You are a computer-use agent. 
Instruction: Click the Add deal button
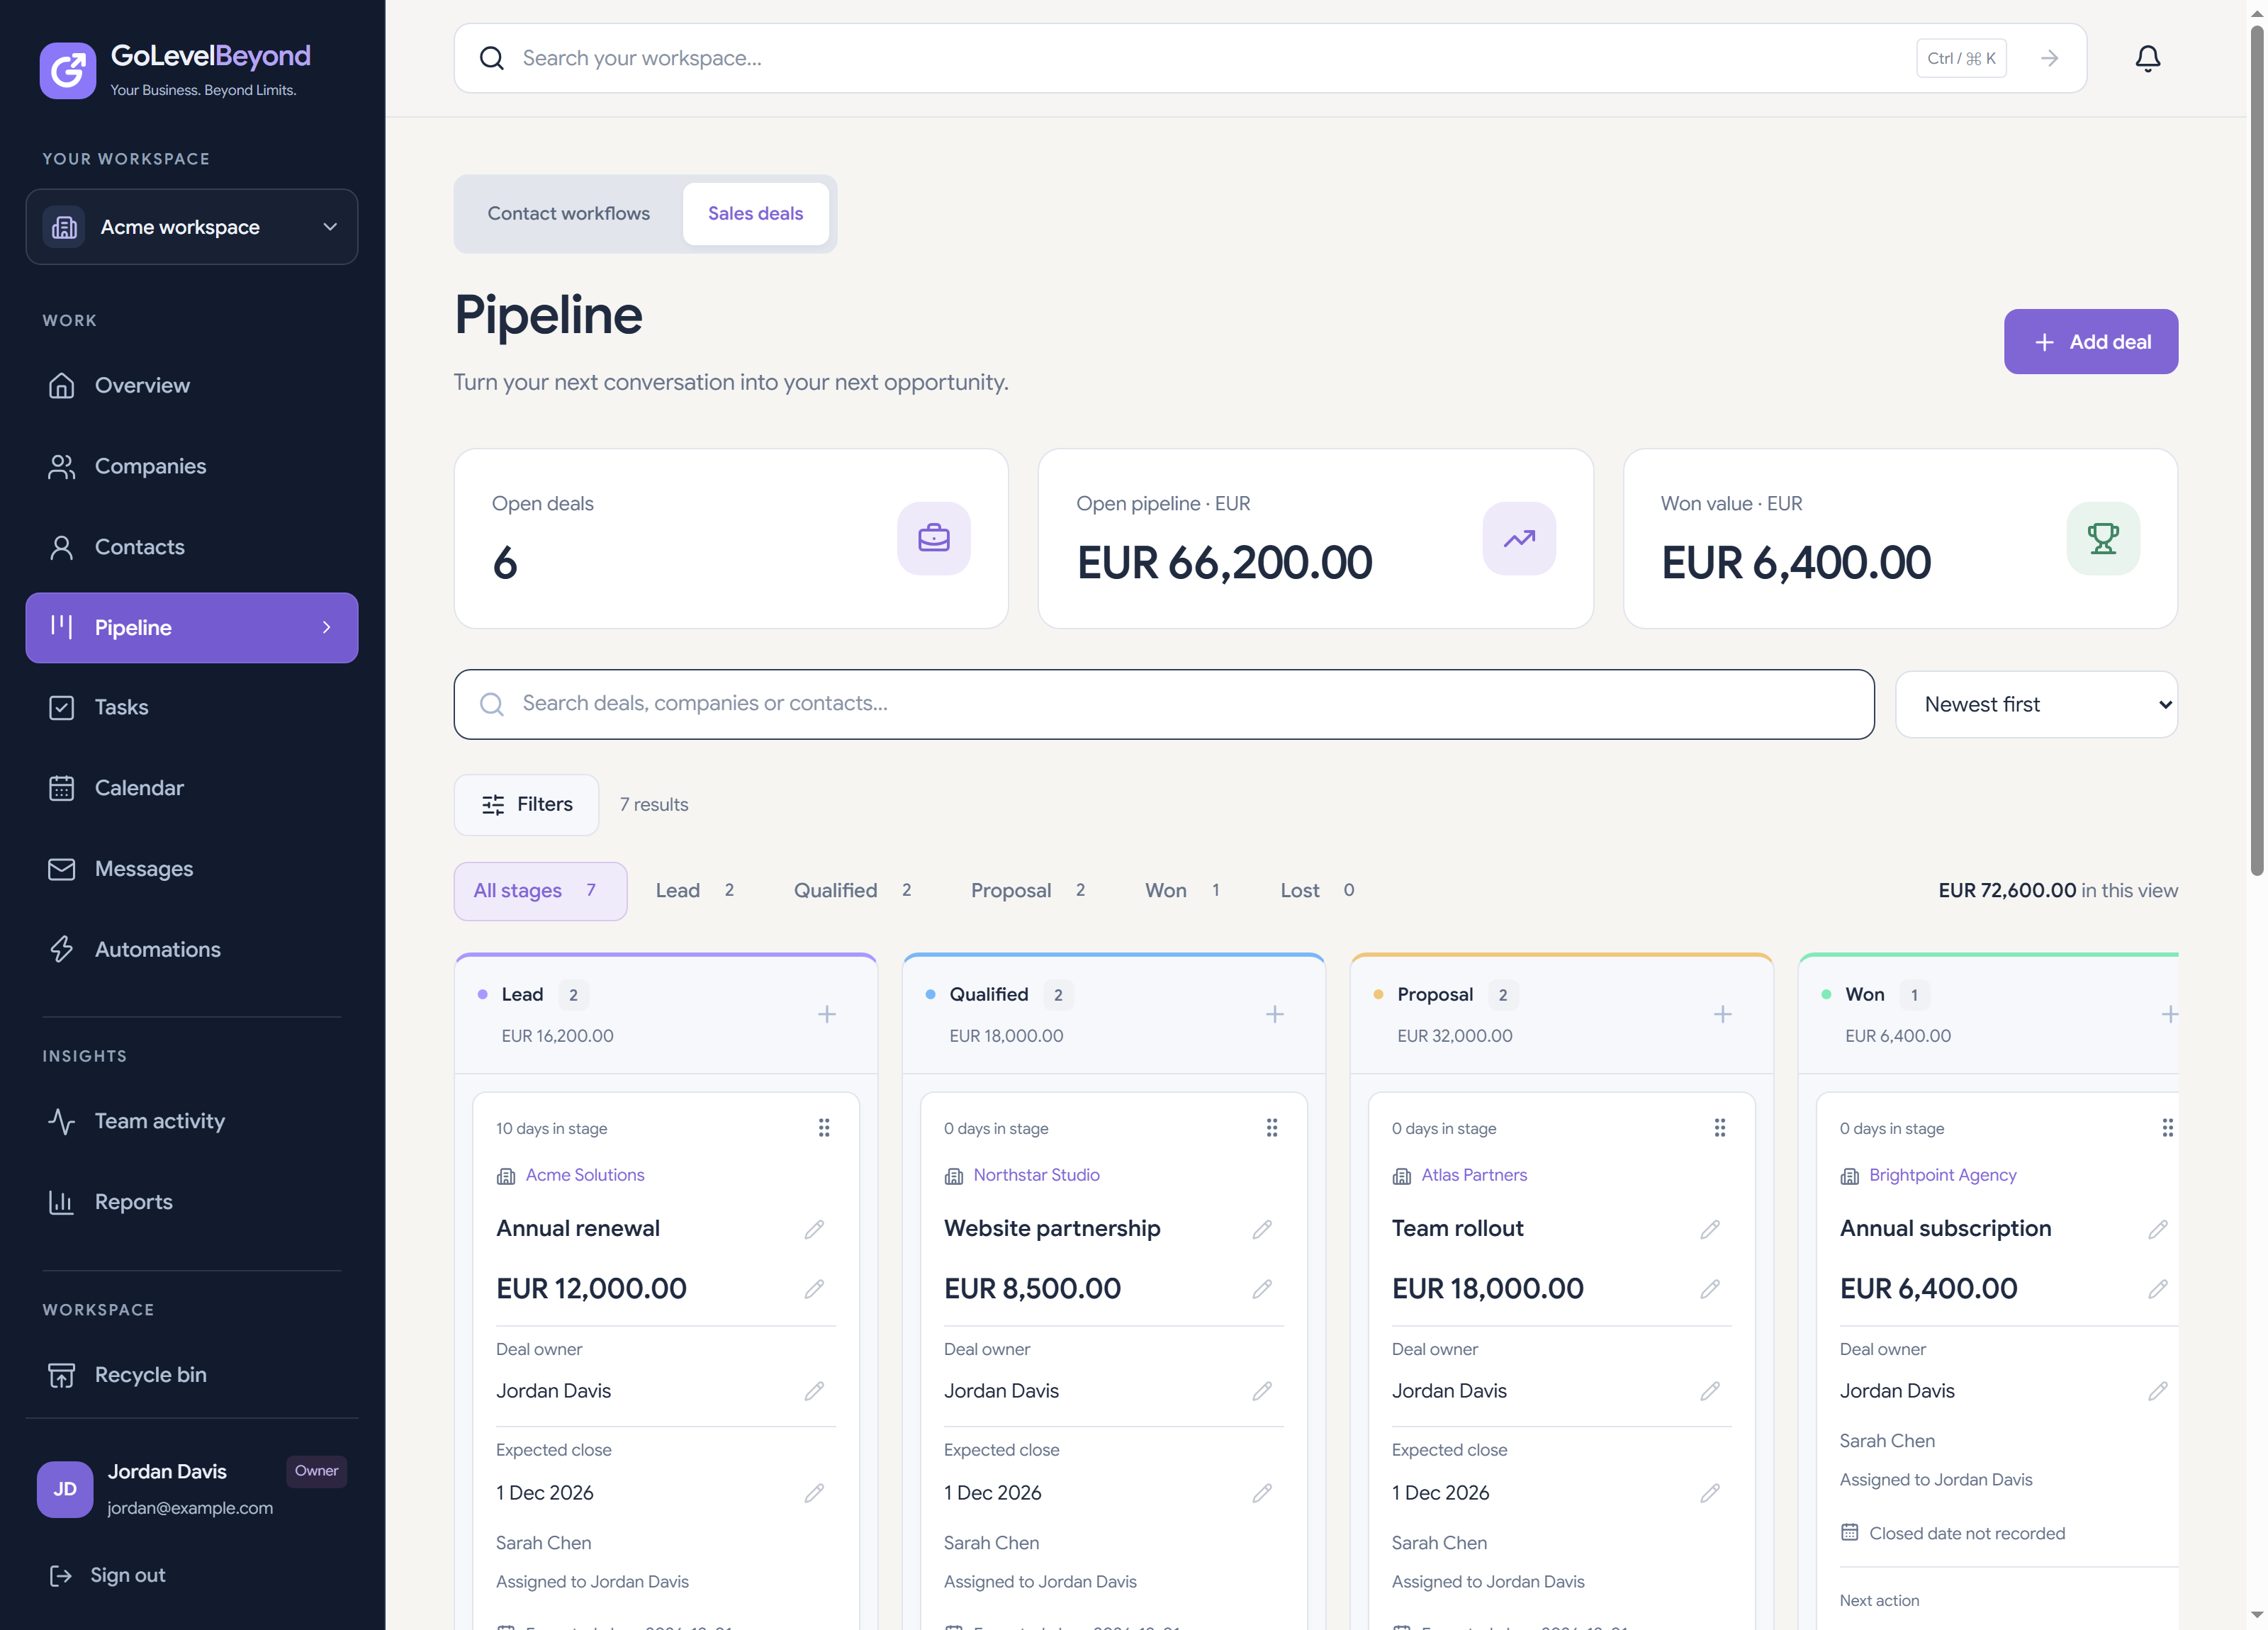2090,342
